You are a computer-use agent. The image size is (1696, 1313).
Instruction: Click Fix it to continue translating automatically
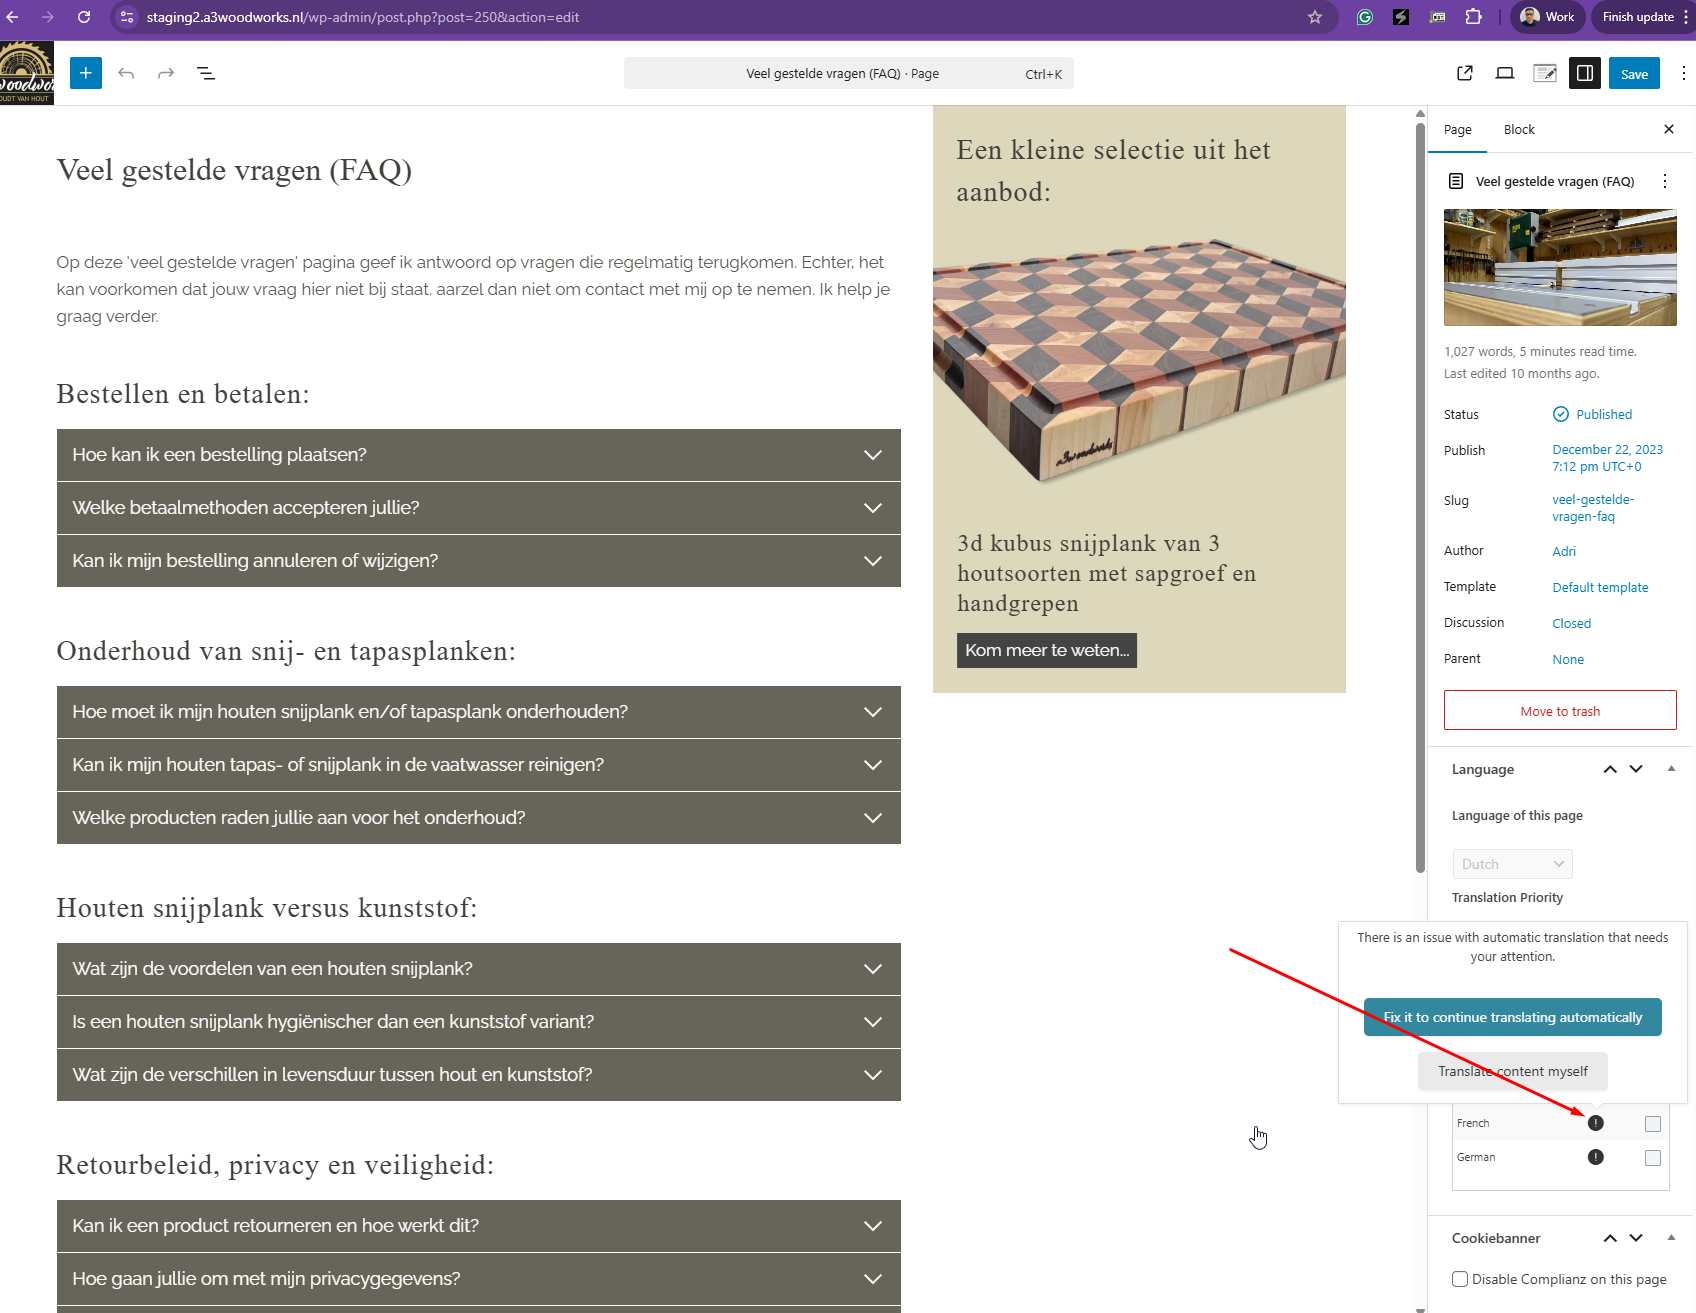tap(1512, 1017)
